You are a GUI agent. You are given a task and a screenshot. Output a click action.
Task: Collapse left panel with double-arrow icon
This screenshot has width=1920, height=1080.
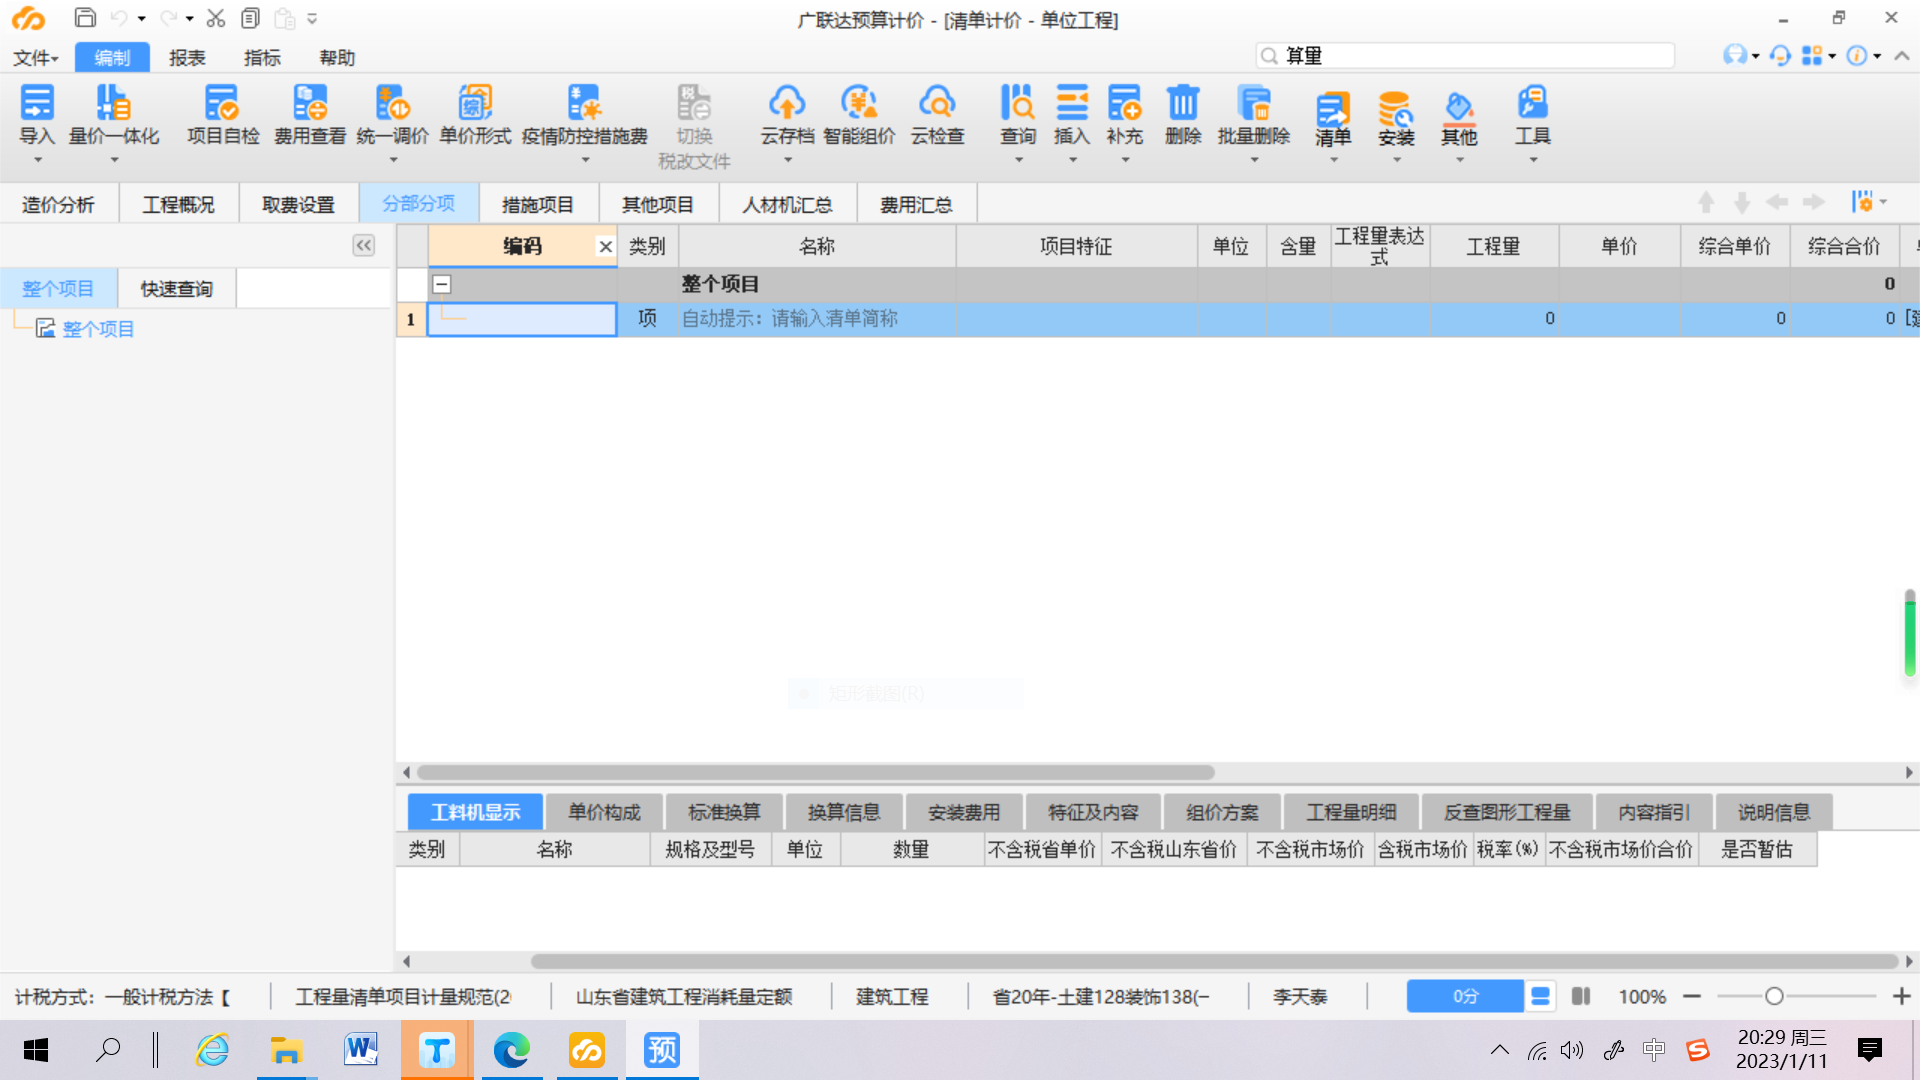[x=363, y=245]
